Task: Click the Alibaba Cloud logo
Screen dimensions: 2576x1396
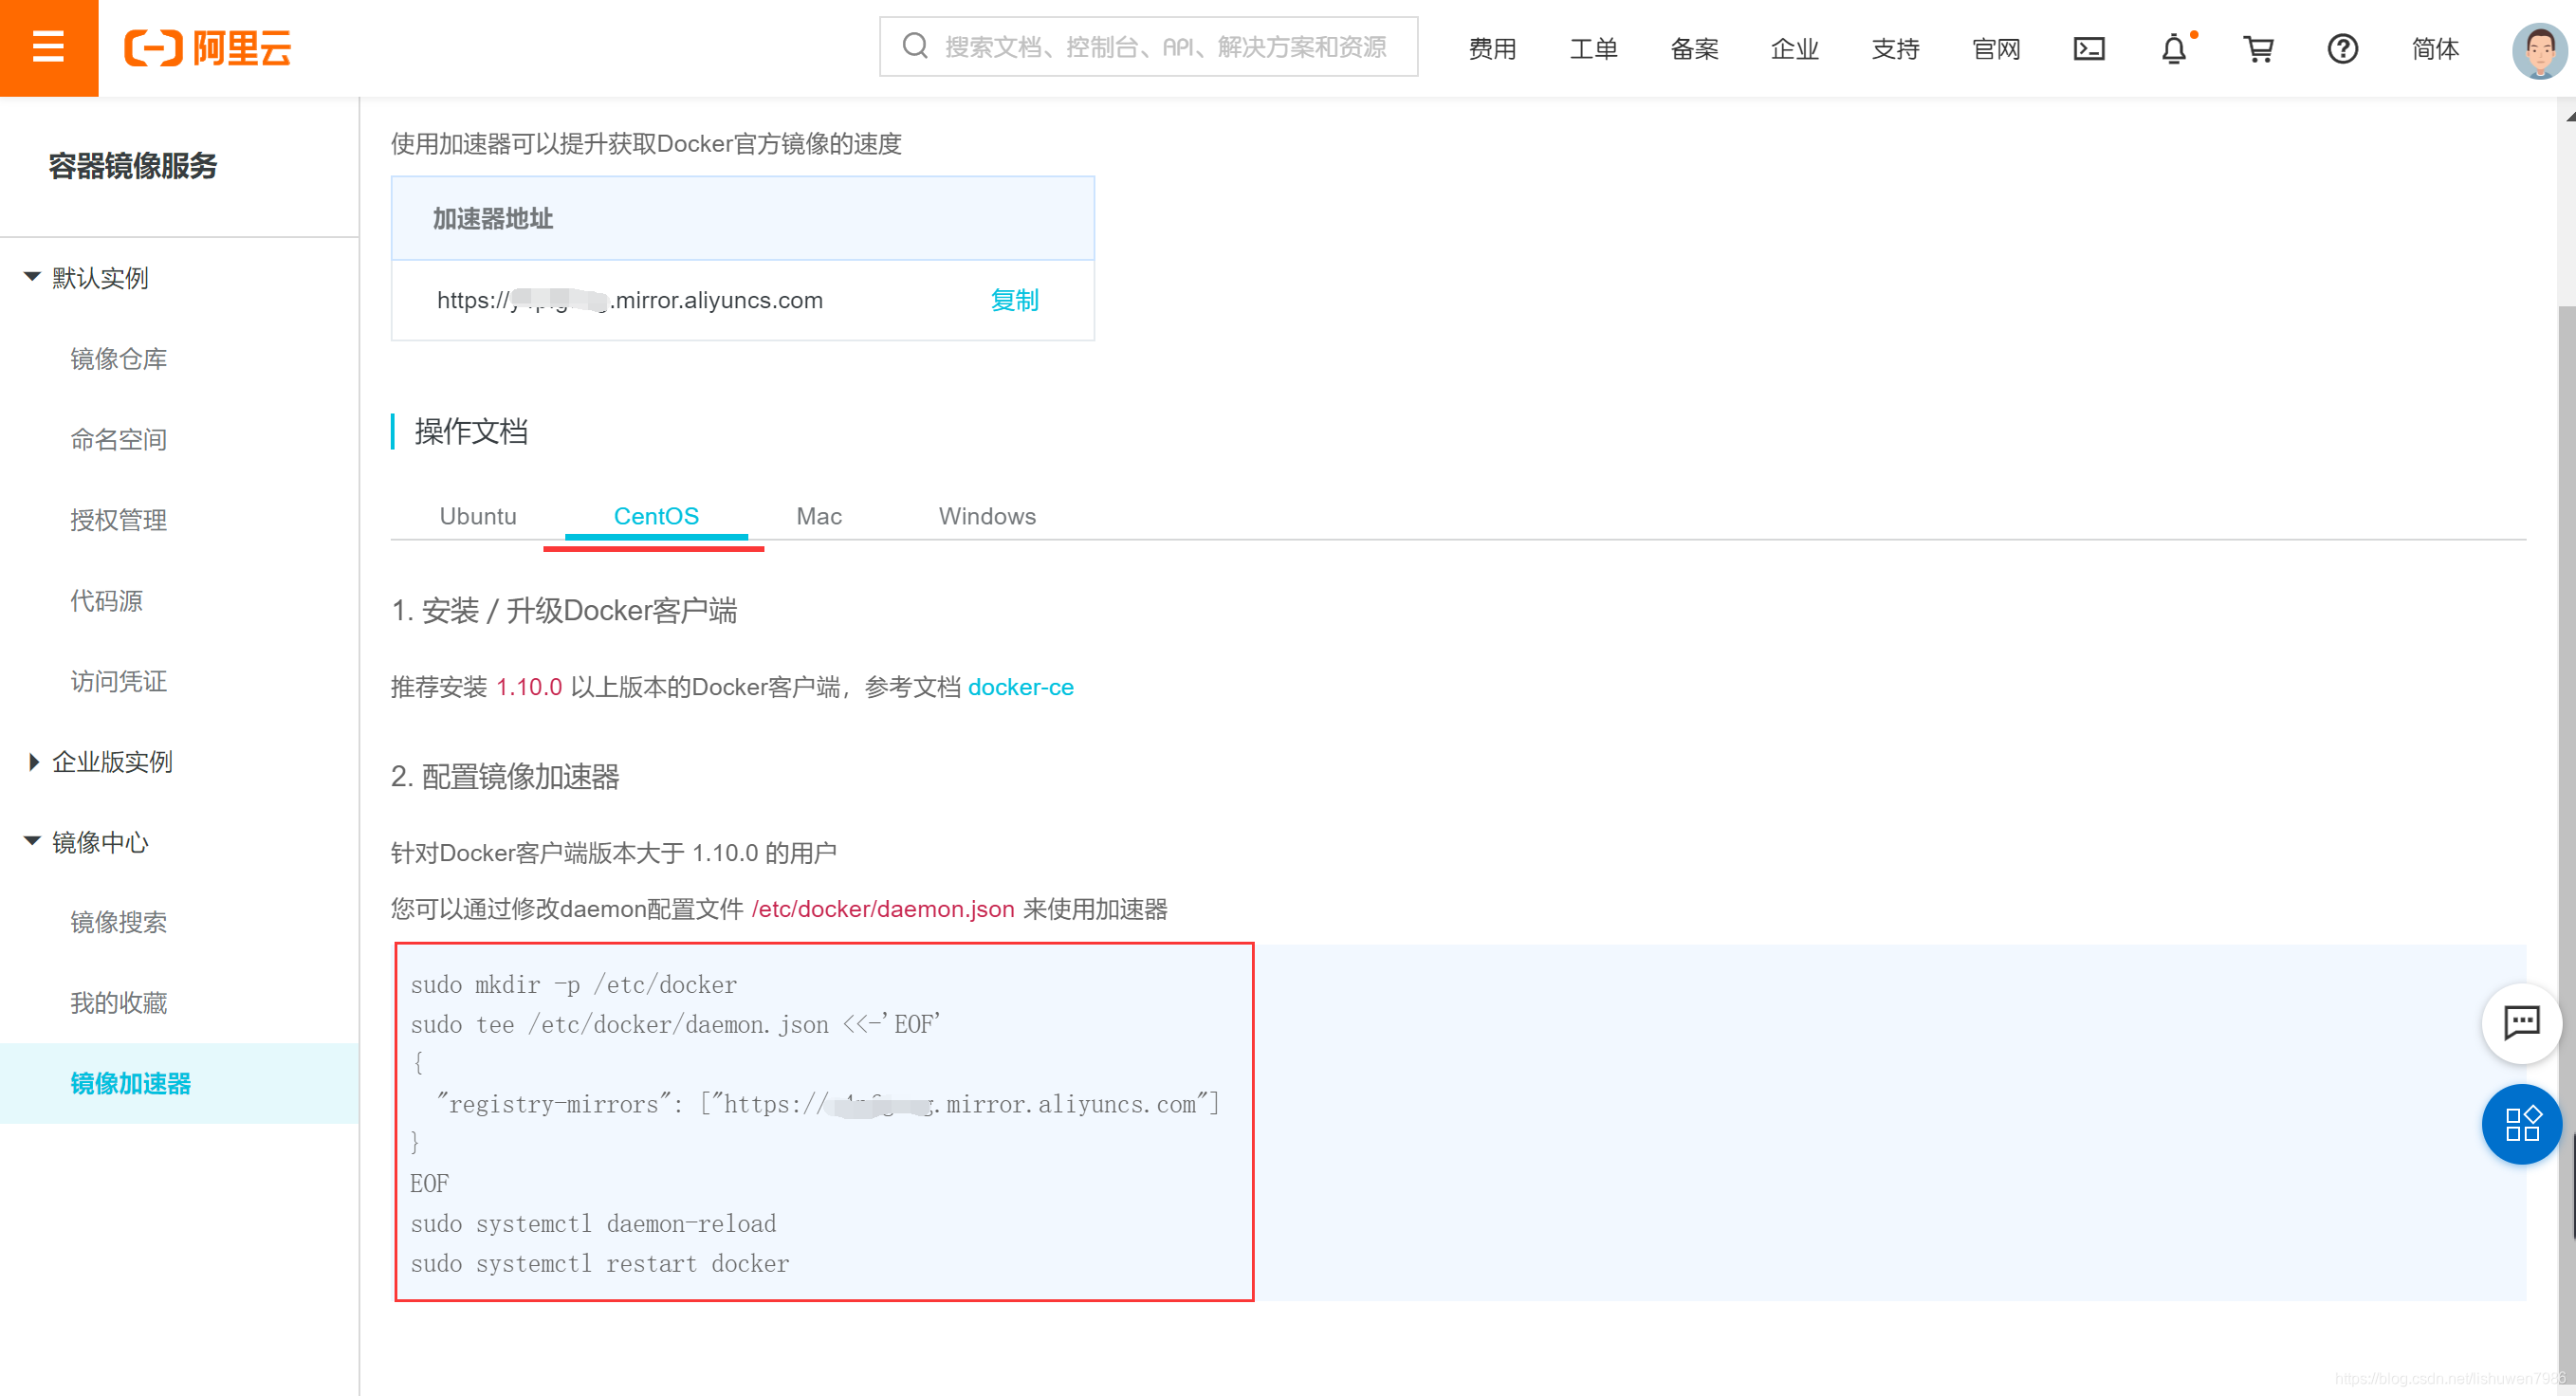Action: tap(207, 47)
